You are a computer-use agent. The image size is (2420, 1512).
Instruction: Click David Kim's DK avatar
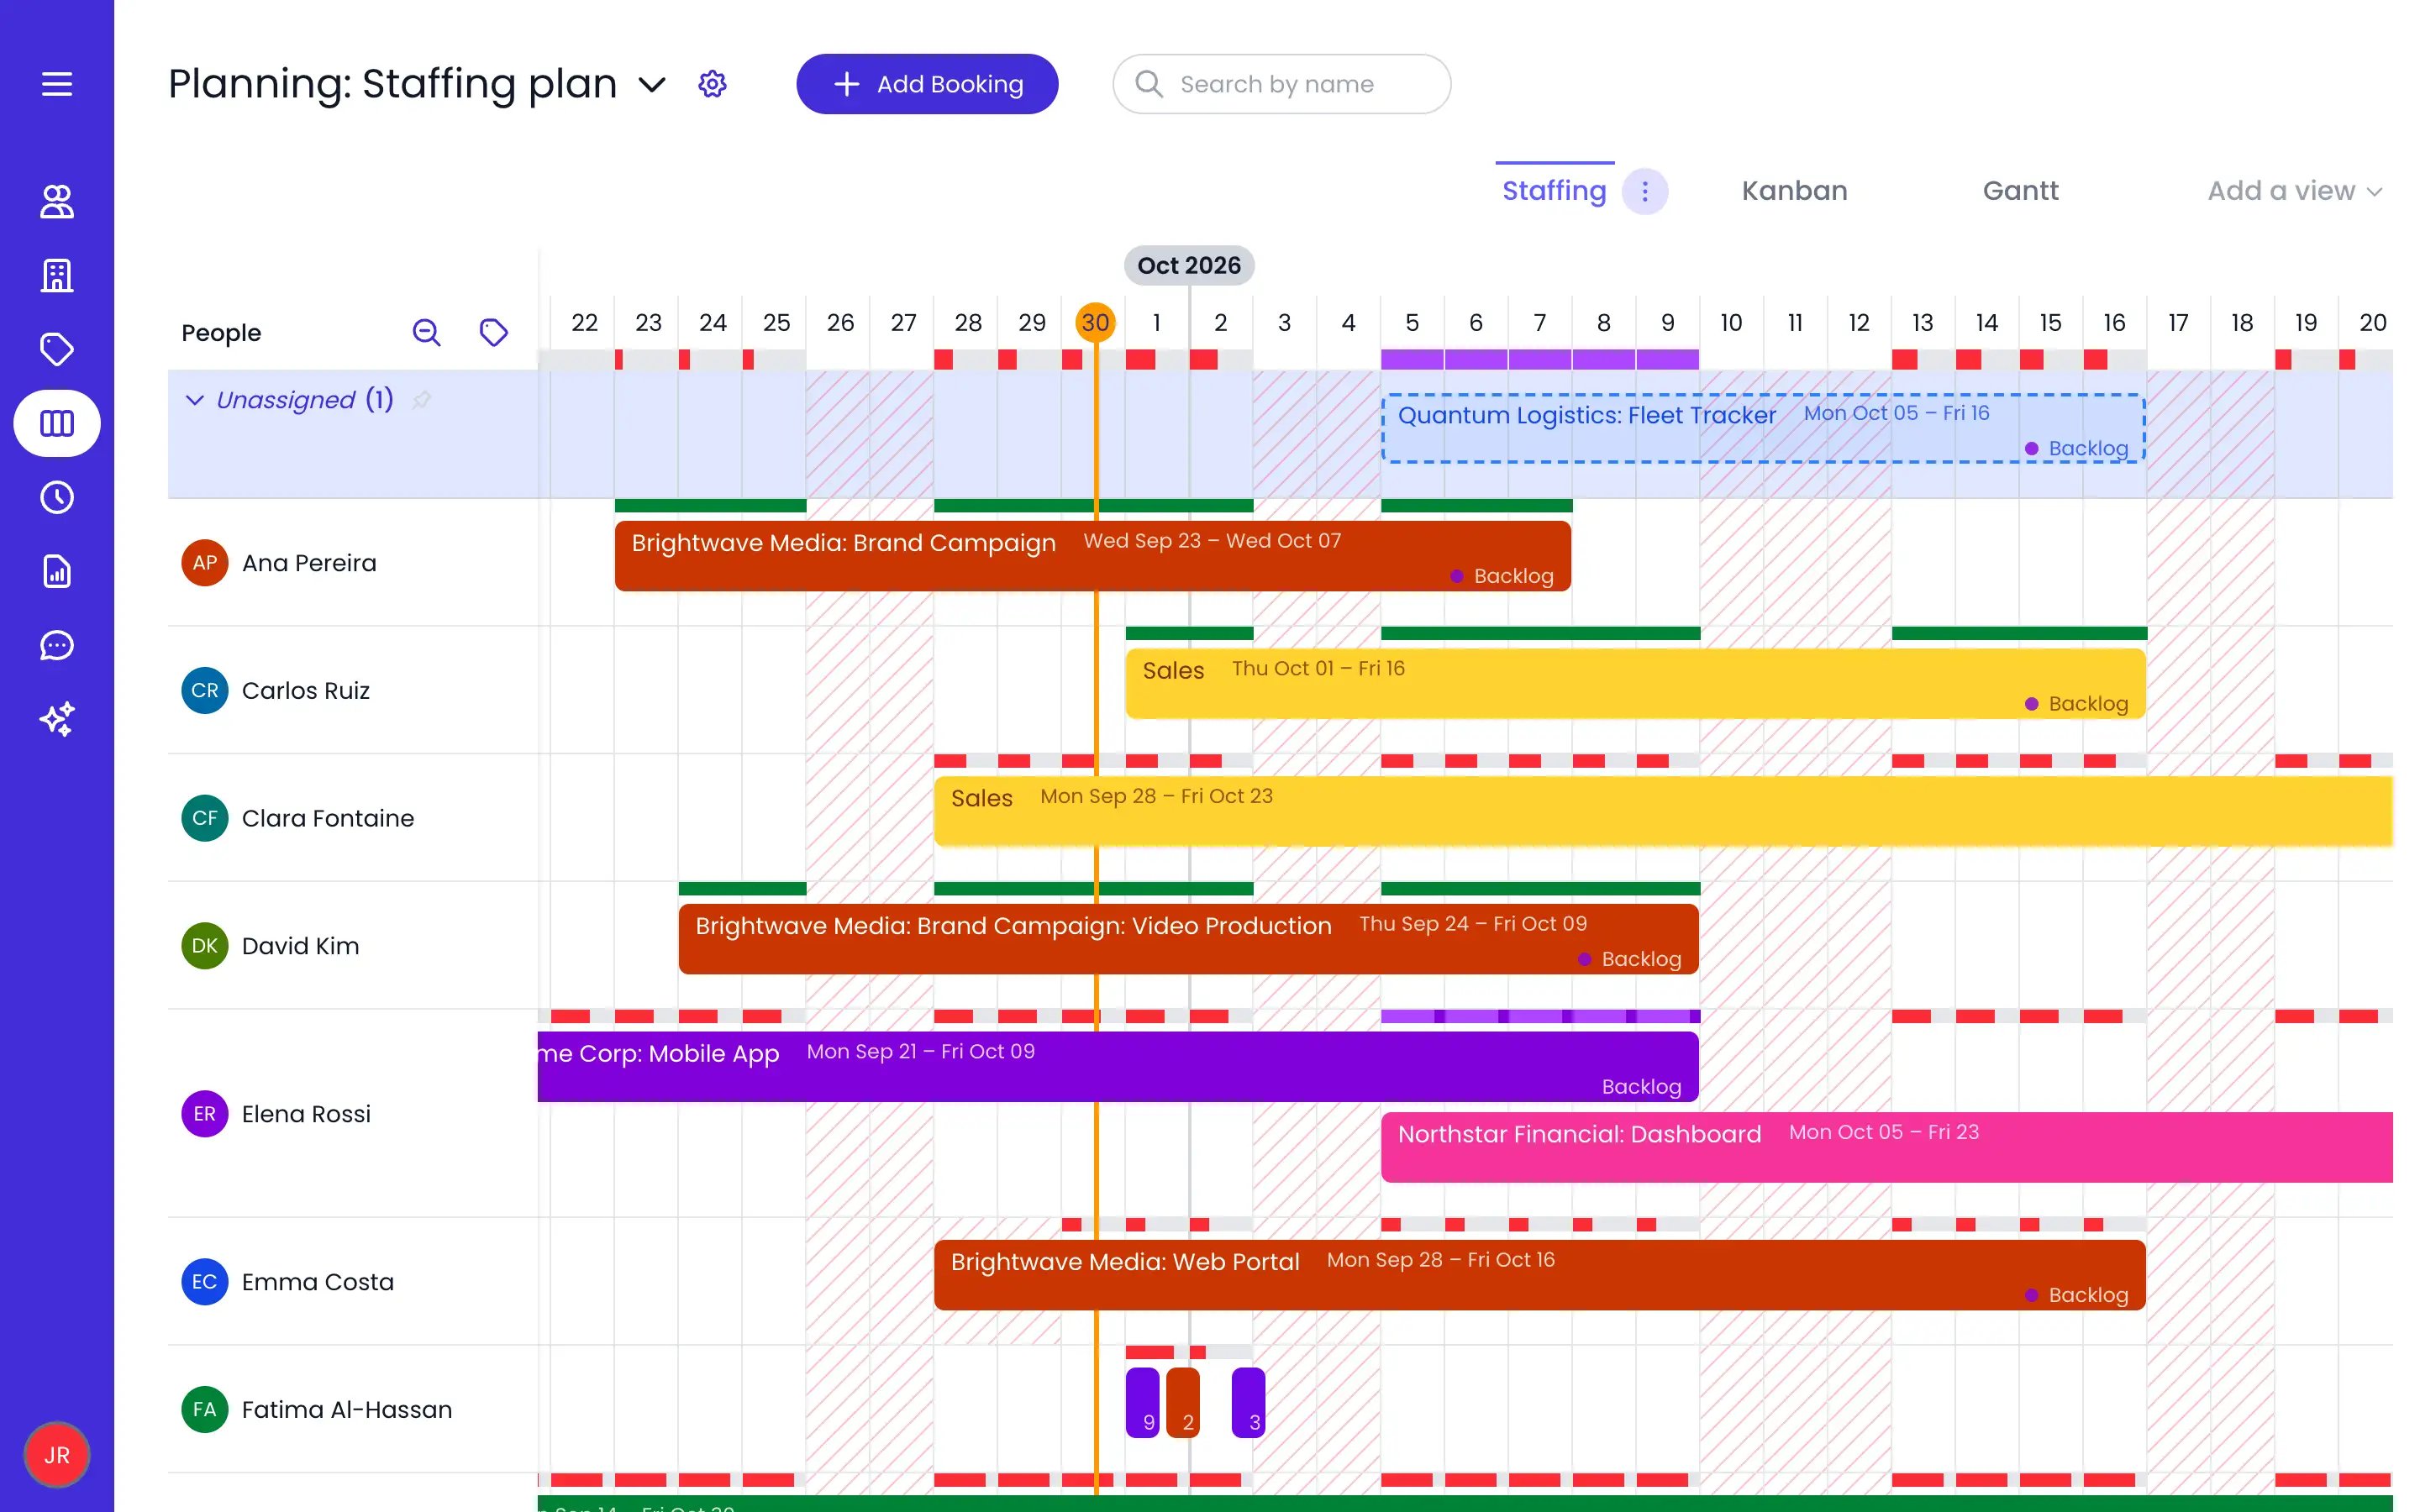point(204,946)
